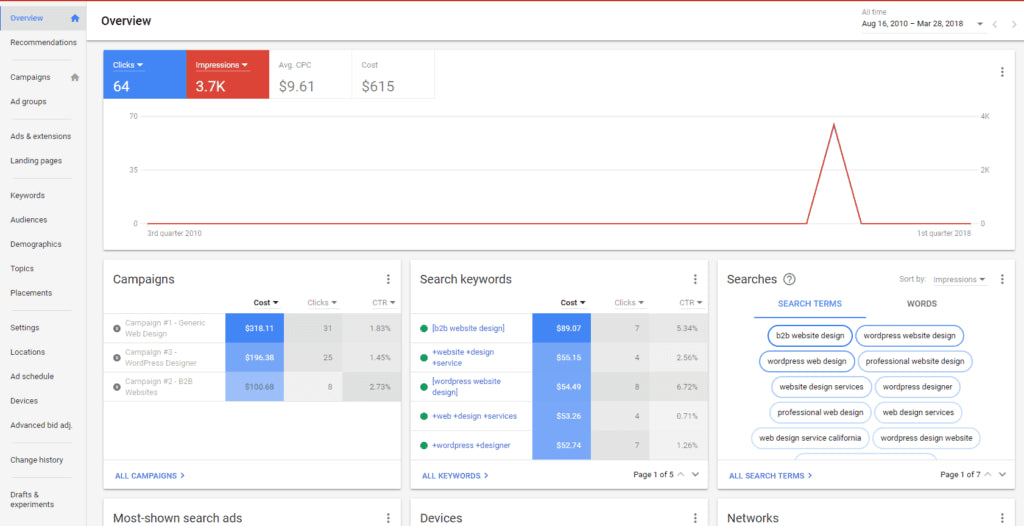Click the home icon next to Overview
Viewport: 1024px width, 526px height.
tap(75, 18)
